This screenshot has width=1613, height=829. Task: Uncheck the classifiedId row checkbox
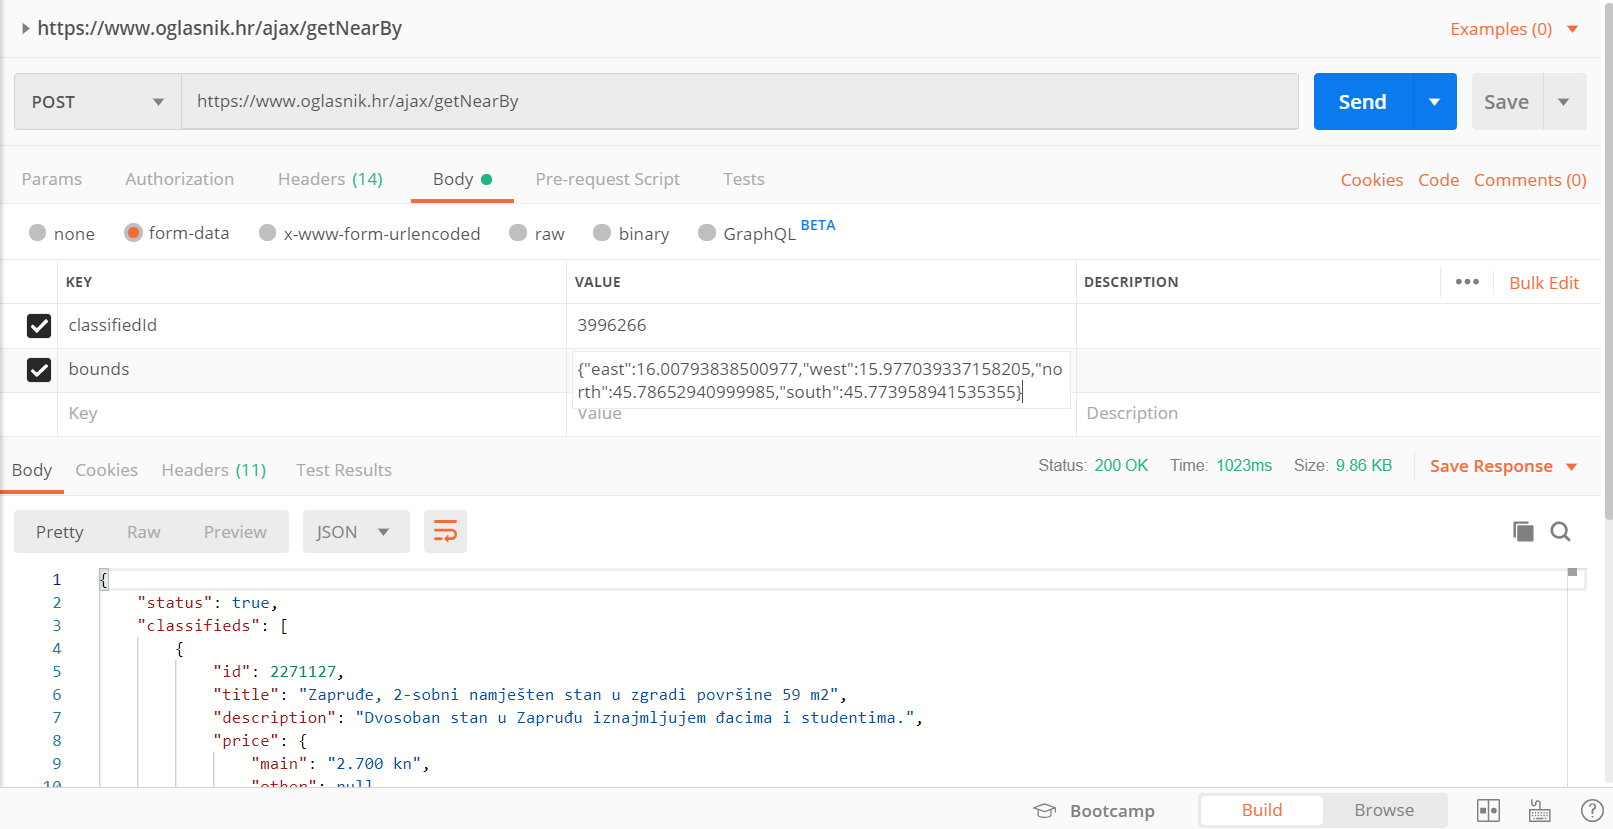[x=39, y=326]
